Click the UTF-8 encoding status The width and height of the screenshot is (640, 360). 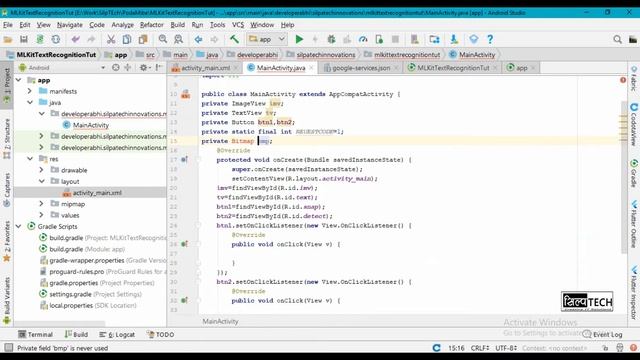click(x=506, y=348)
